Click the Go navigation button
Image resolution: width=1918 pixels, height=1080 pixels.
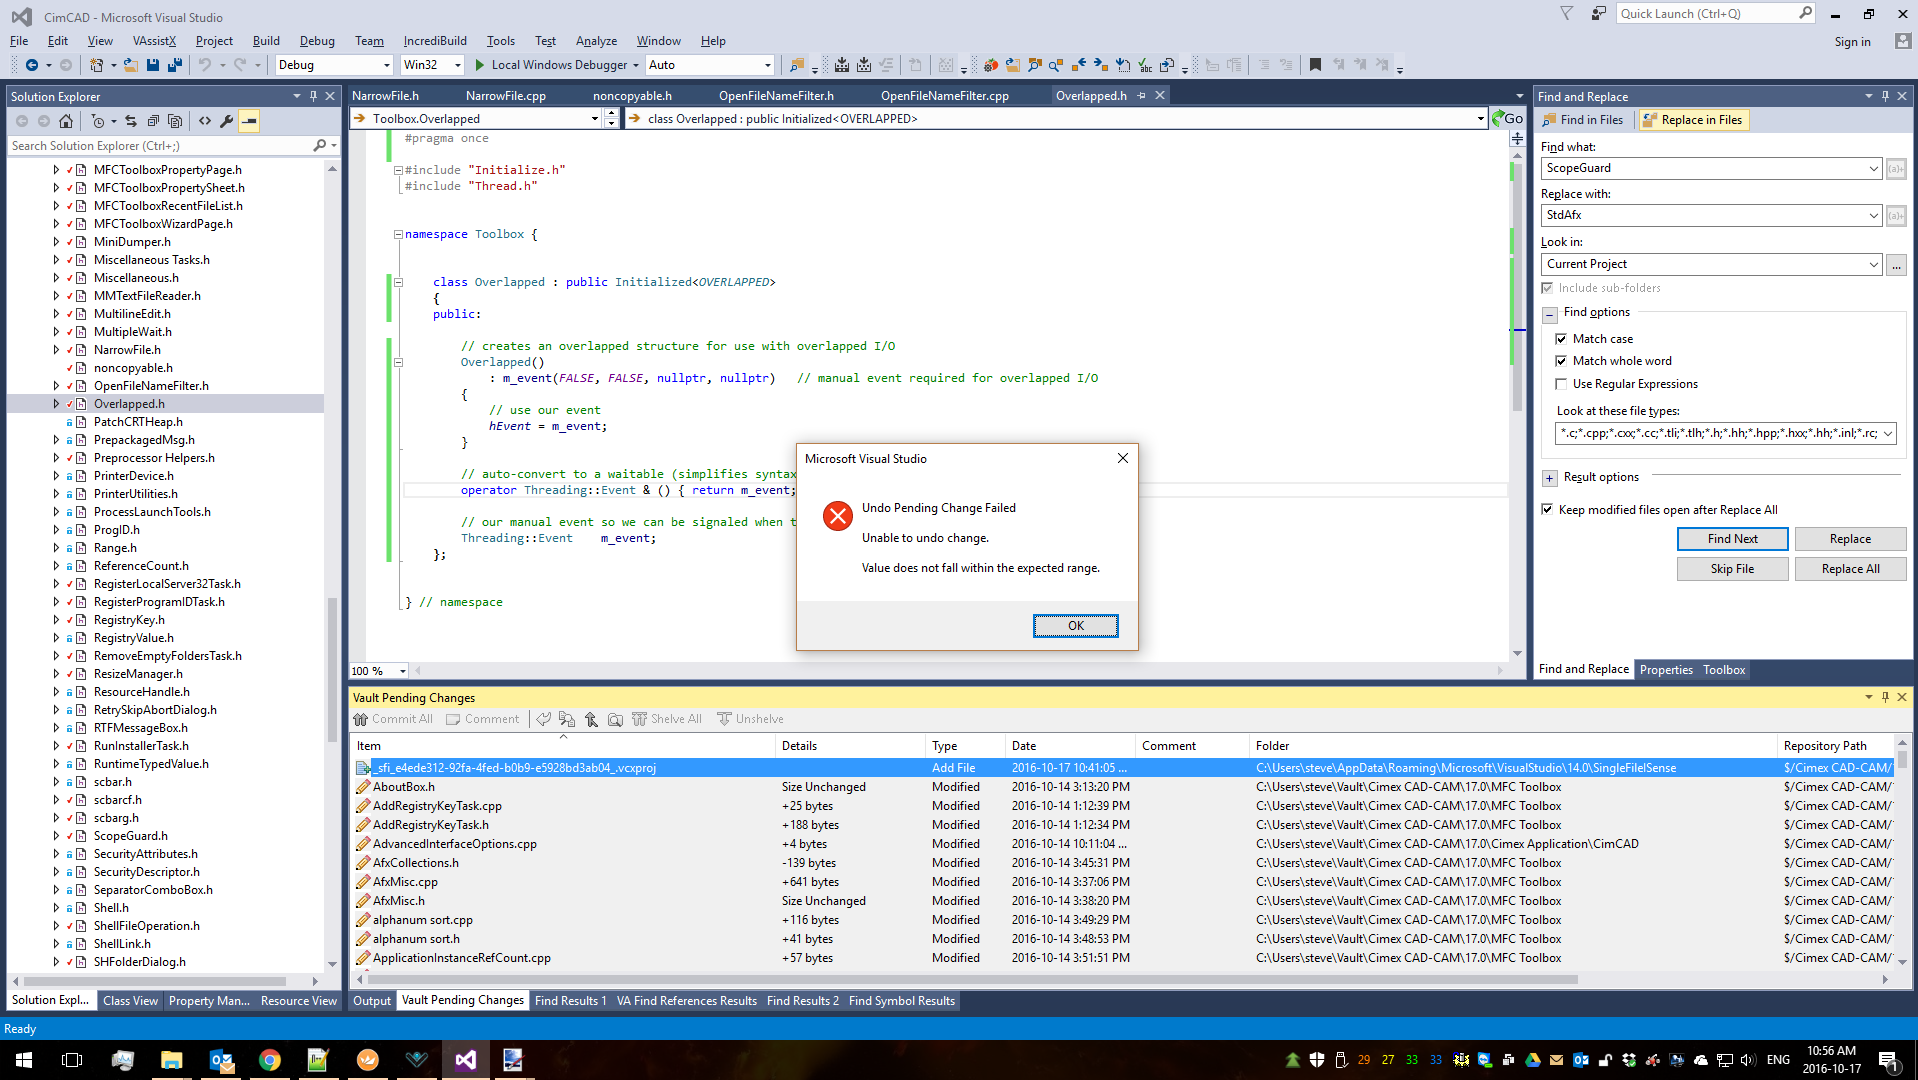(1507, 118)
